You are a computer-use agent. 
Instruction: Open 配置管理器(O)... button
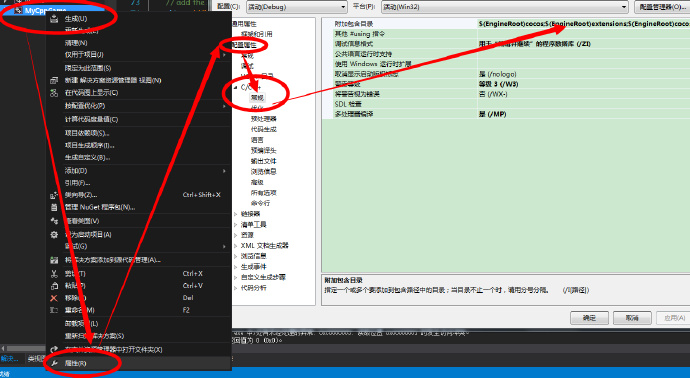(x=662, y=7)
